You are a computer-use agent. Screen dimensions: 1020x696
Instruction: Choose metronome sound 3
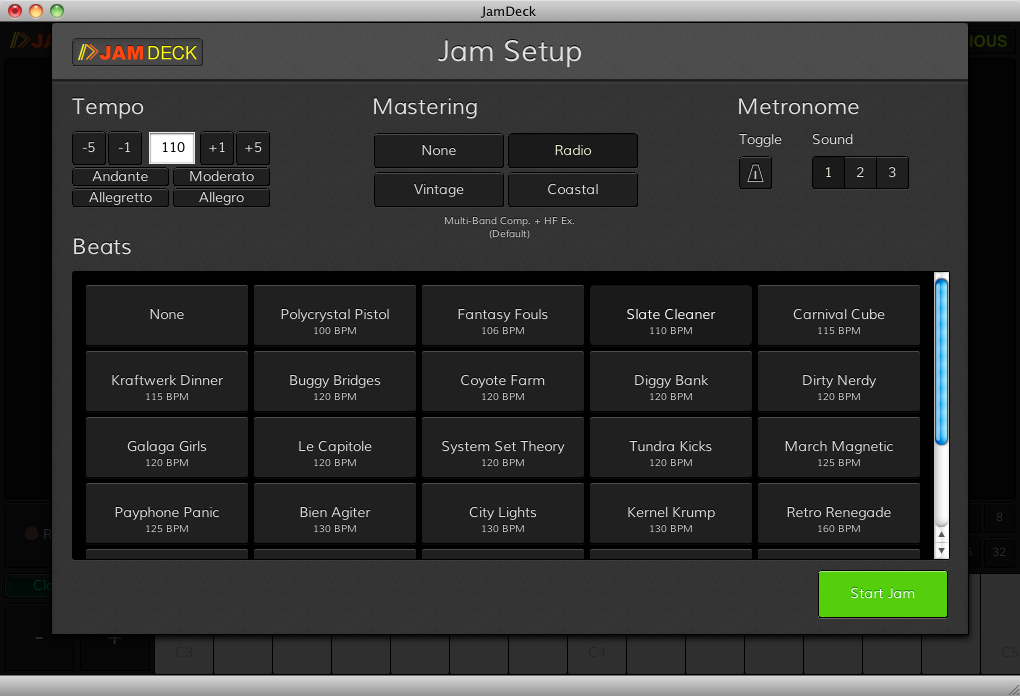tap(892, 172)
